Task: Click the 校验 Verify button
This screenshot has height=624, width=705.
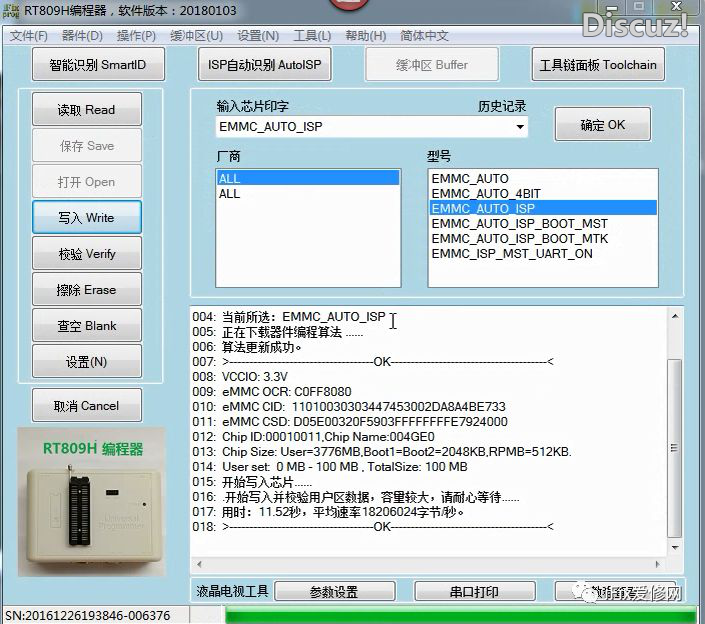Action: pos(87,254)
